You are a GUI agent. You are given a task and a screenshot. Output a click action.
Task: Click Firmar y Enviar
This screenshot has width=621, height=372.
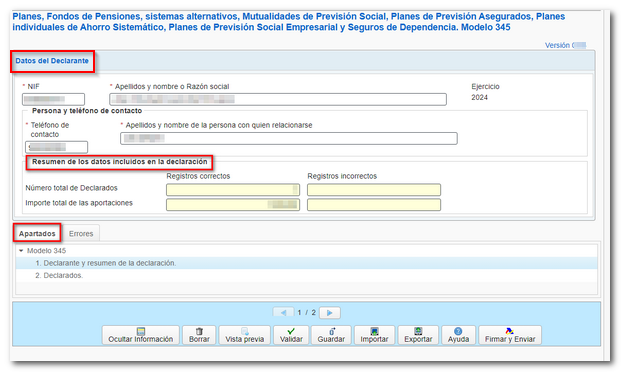[x=510, y=335]
